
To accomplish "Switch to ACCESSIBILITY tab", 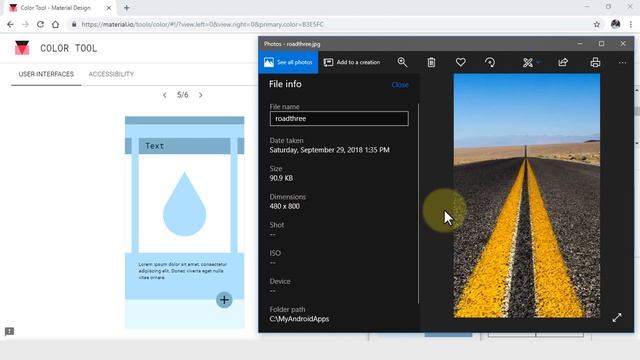I will tap(111, 74).
